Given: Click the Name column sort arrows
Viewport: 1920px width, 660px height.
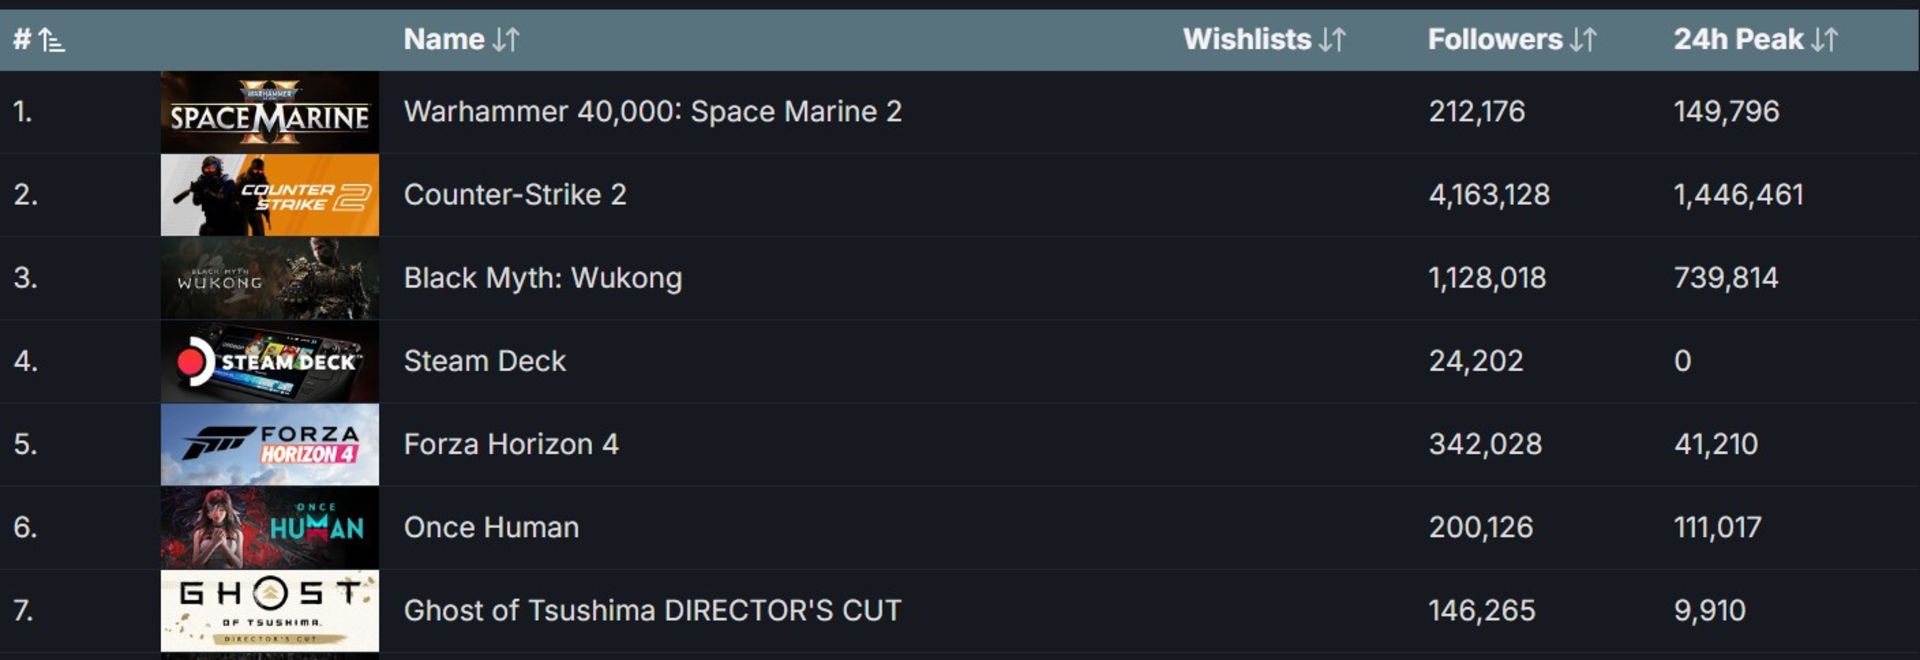Looking at the screenshot, I should coord(506,40).
